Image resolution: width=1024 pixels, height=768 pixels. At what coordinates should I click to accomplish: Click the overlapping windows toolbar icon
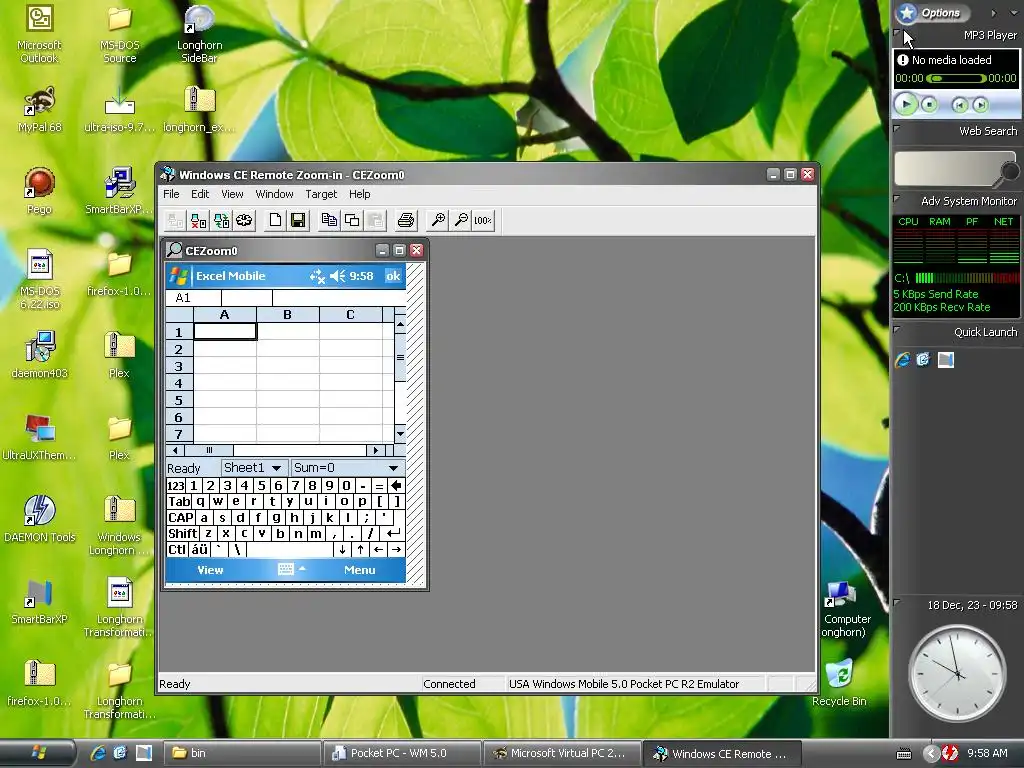pyautogui.click(x=352, y=221)
